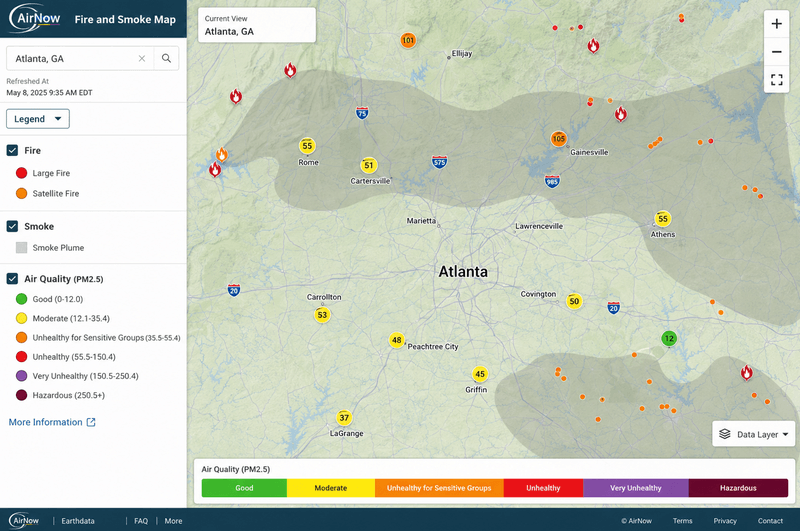
Task: Uncheck the Smoke layer checkbox
Action: click(x=12, y=226)
